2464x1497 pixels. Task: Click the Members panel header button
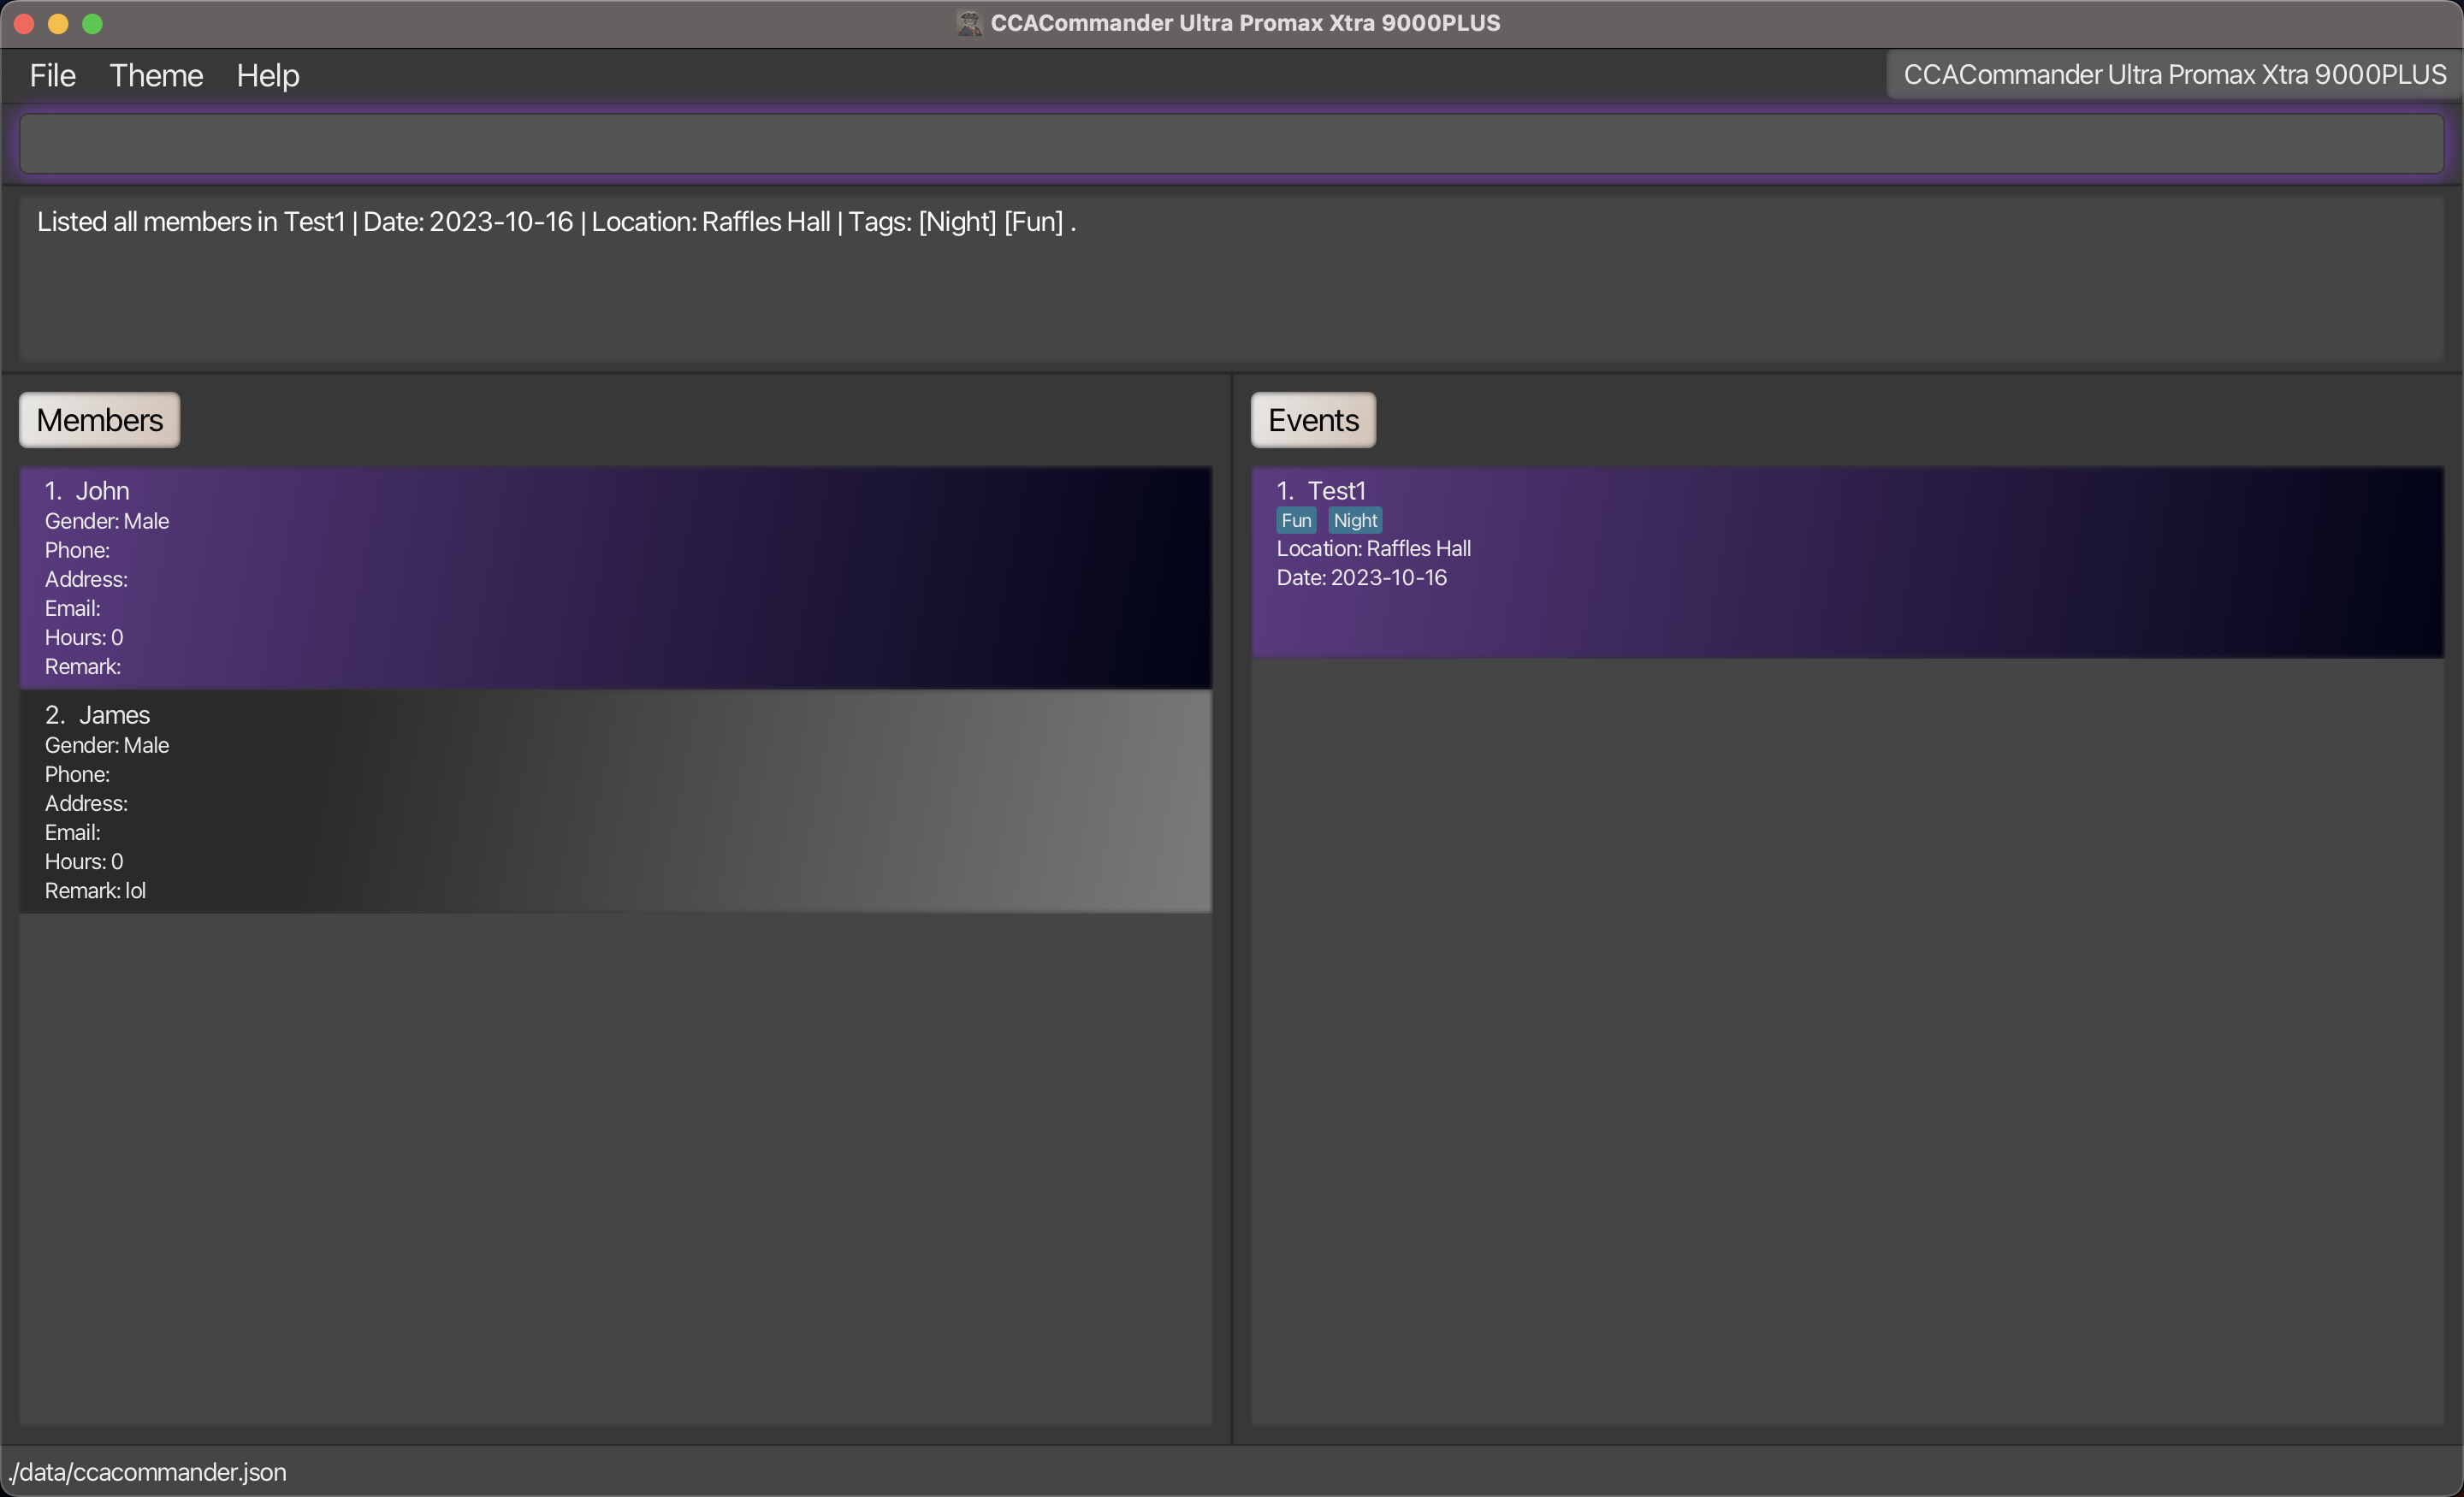point(99,420)
